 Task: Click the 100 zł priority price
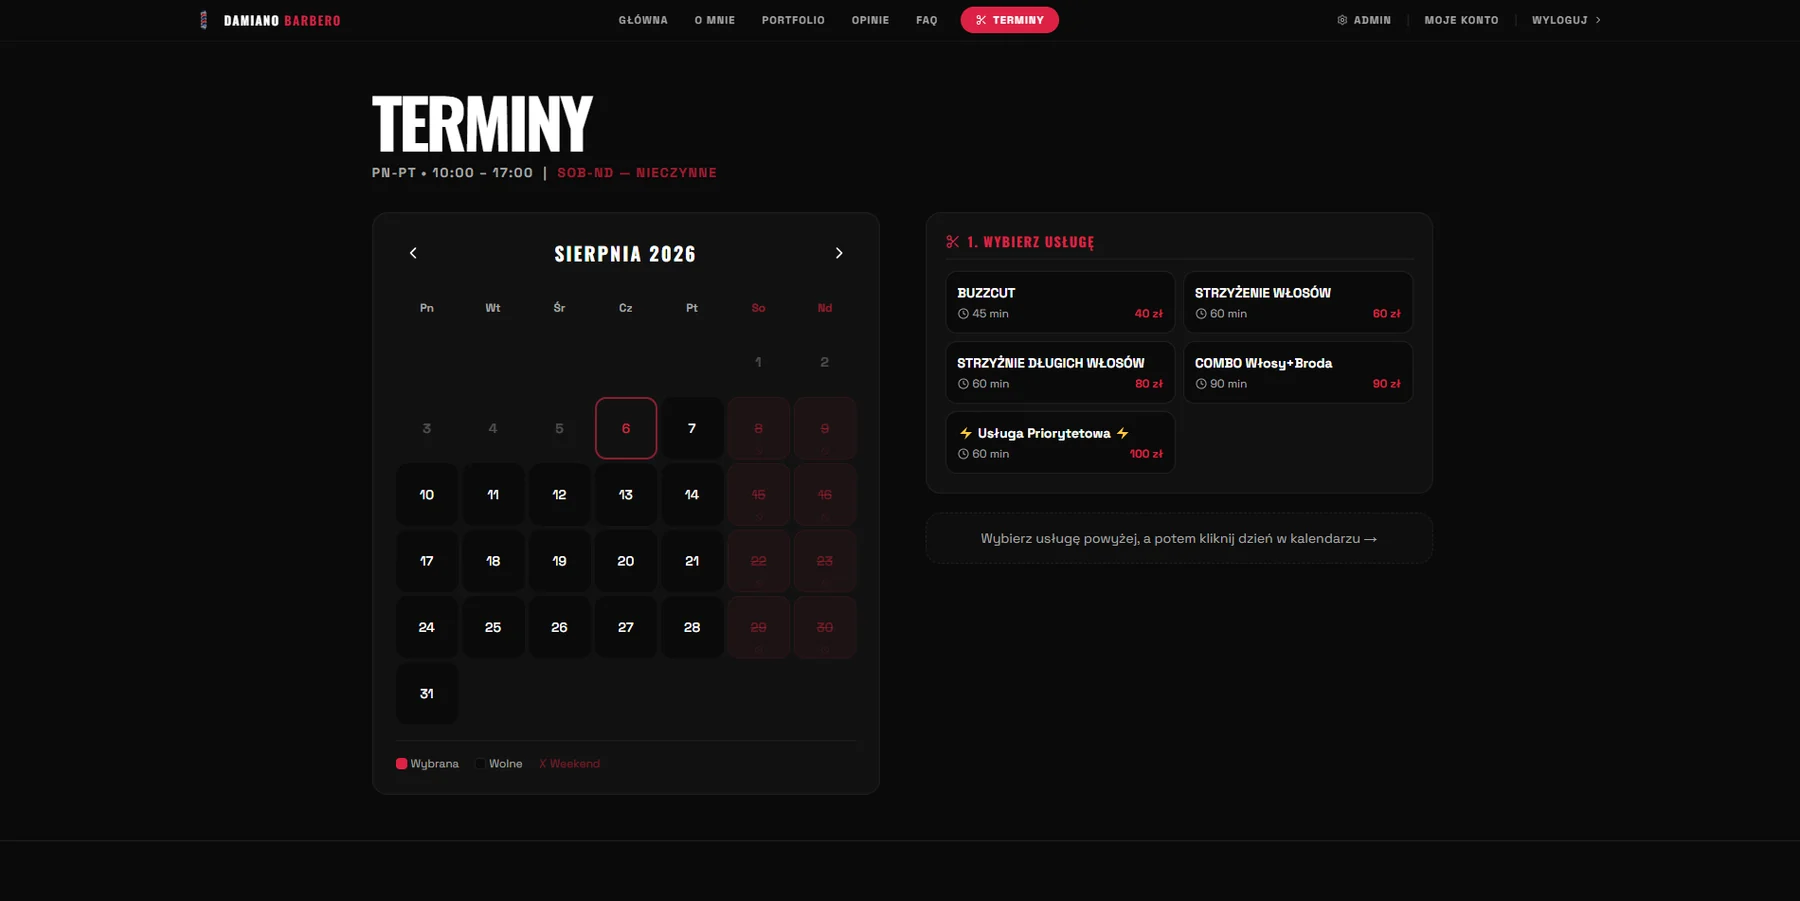click(x=1146, y=454)
